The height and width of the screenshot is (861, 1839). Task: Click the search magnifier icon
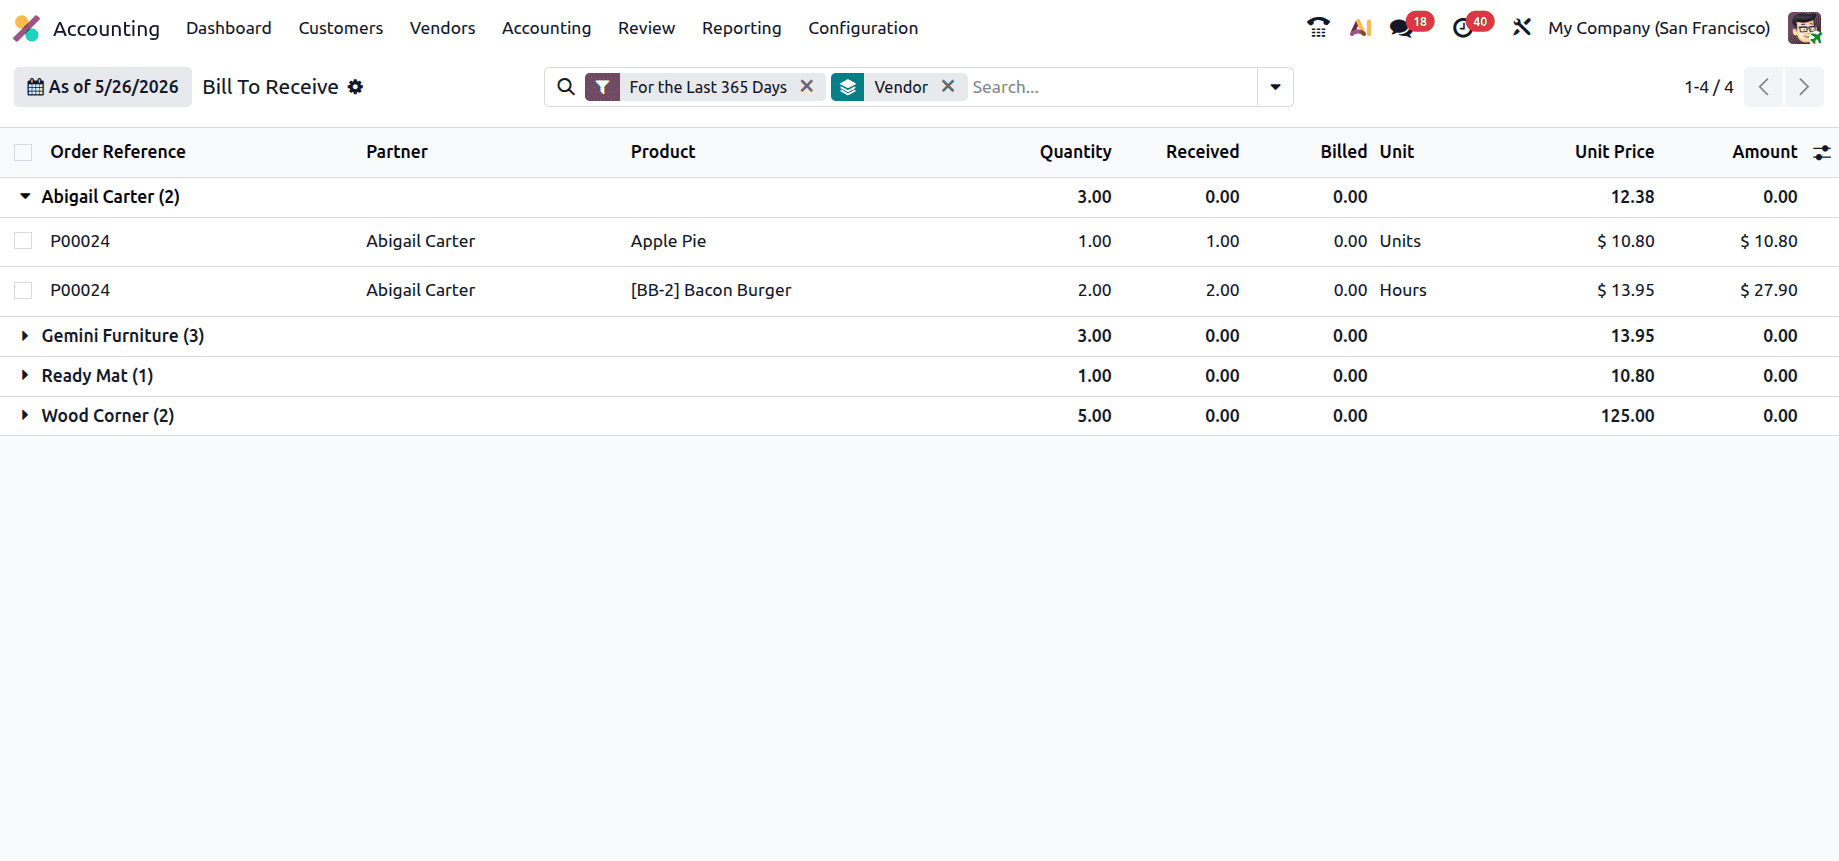tap(566, 87)
